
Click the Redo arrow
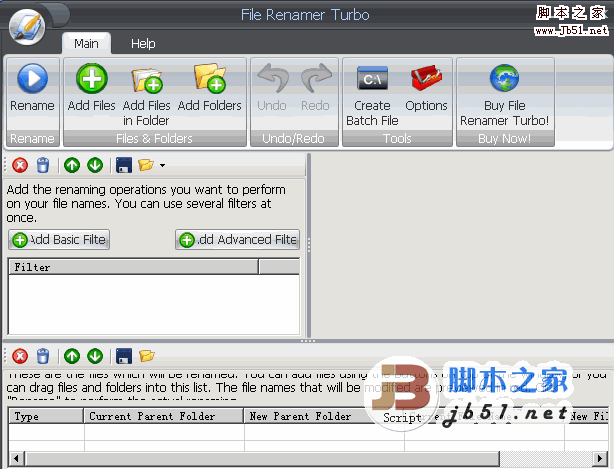[316, 78]
